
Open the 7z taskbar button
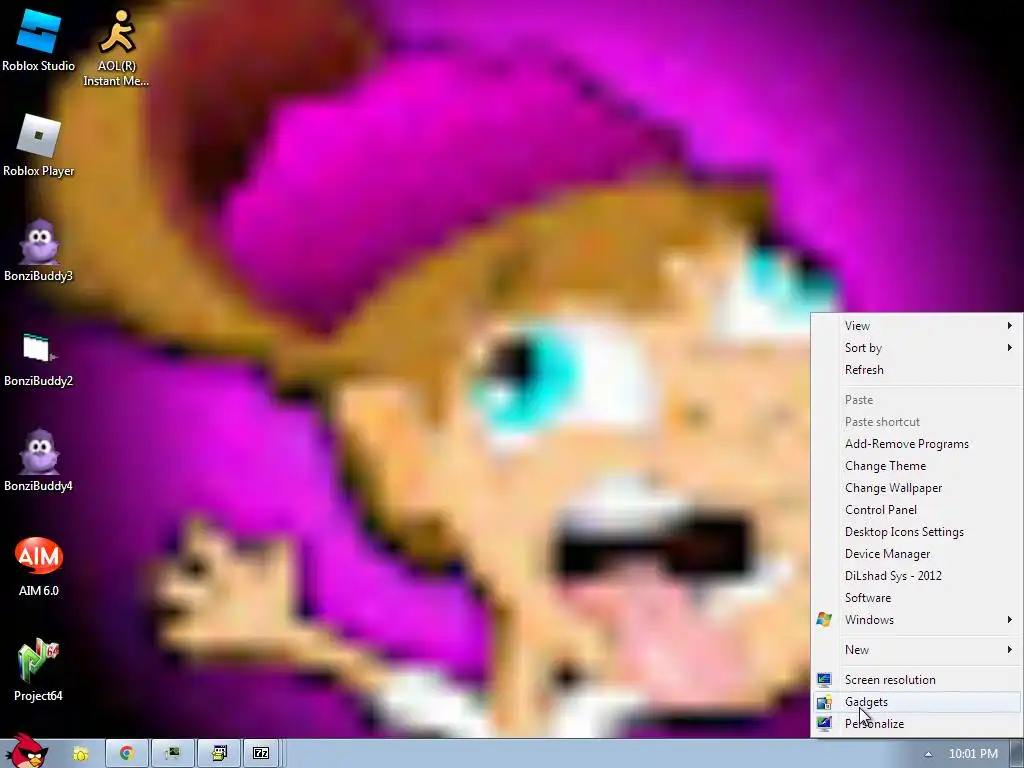[x=261, y=754]
